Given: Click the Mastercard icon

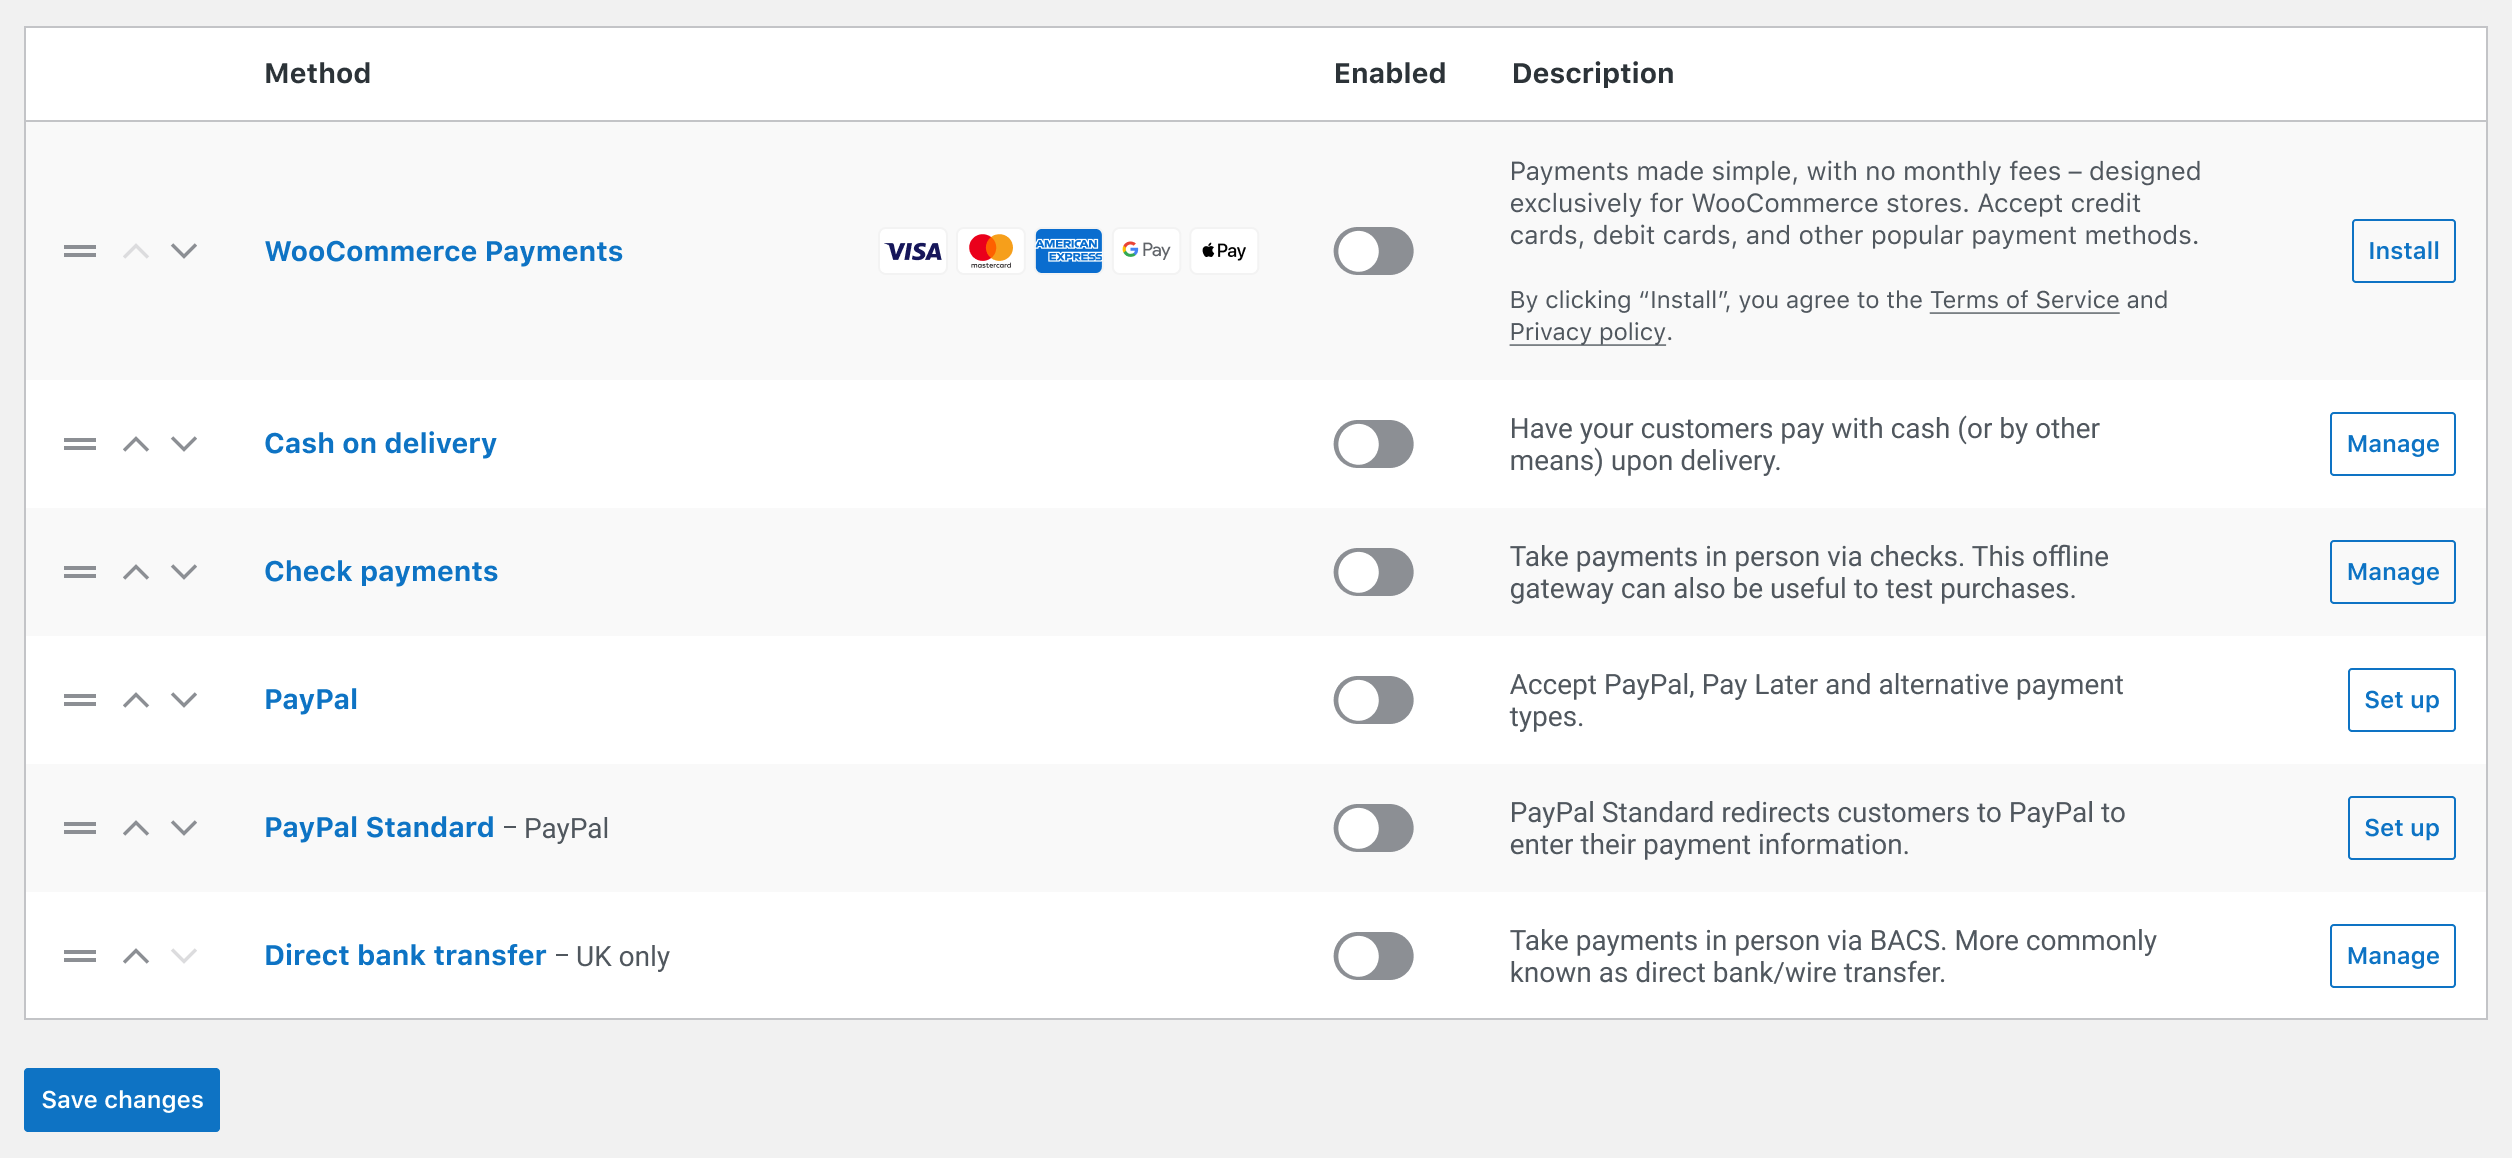Looking at the screenshot, I should tap(990, 251).
